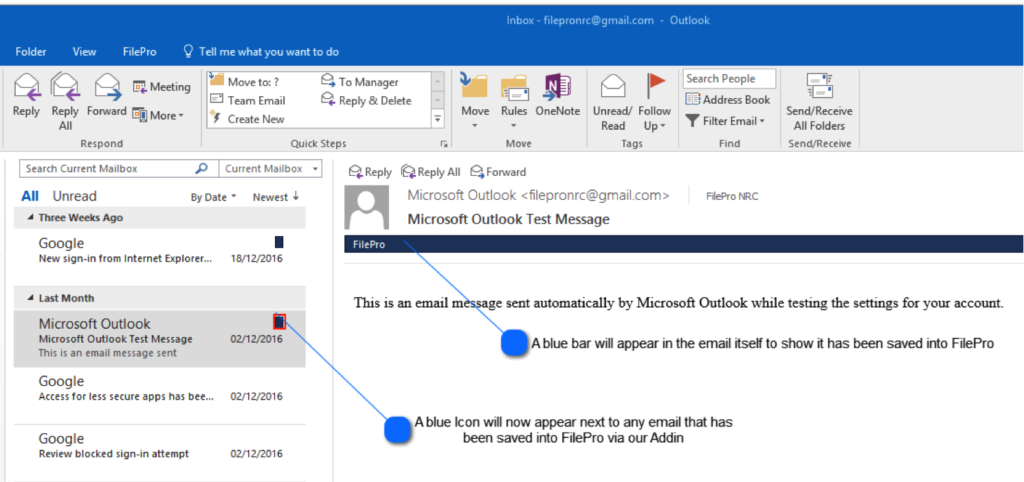Click FilePro icon on the 18/12/2016 Google email
1024x482 pixels.
pos(279,242)
